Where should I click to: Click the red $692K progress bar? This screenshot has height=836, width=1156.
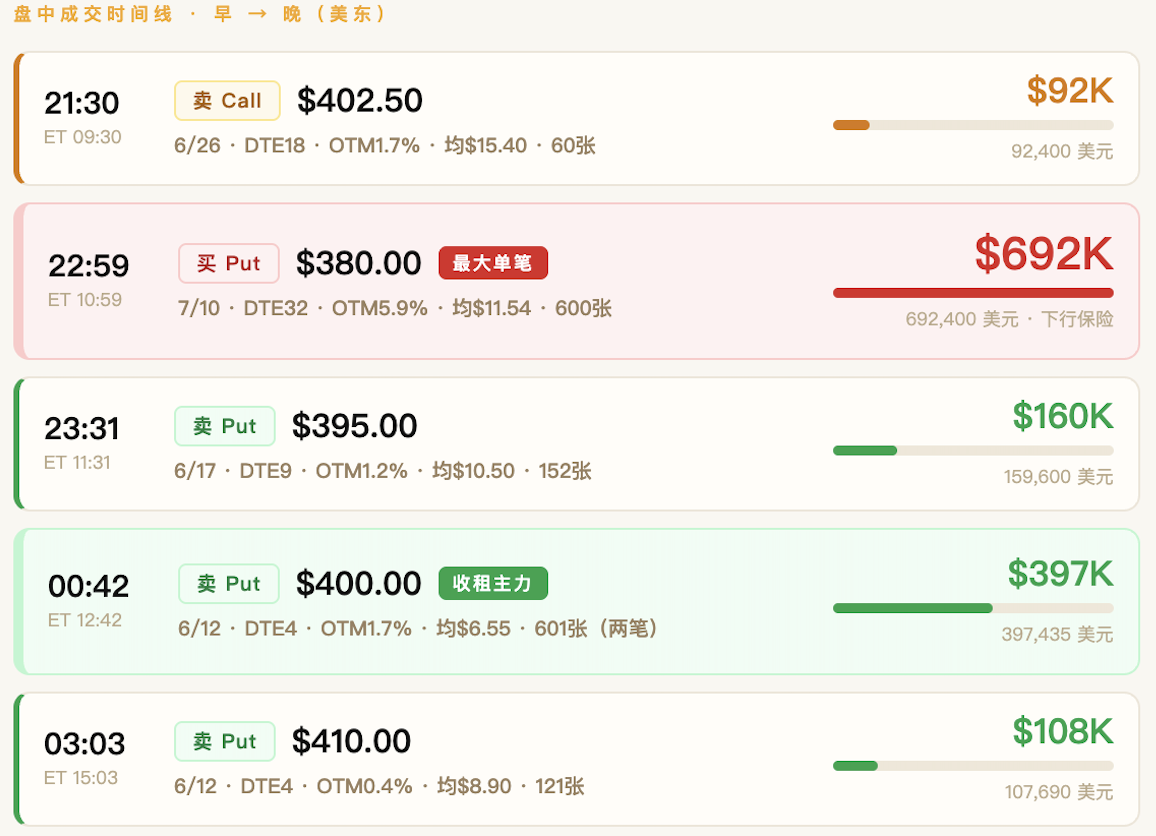(973, 293)
